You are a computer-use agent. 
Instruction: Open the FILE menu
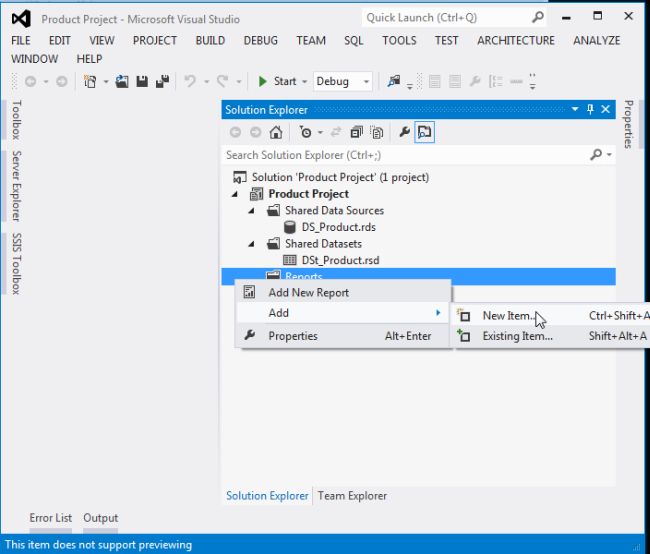pyautogui.click(x=21, y=40)
